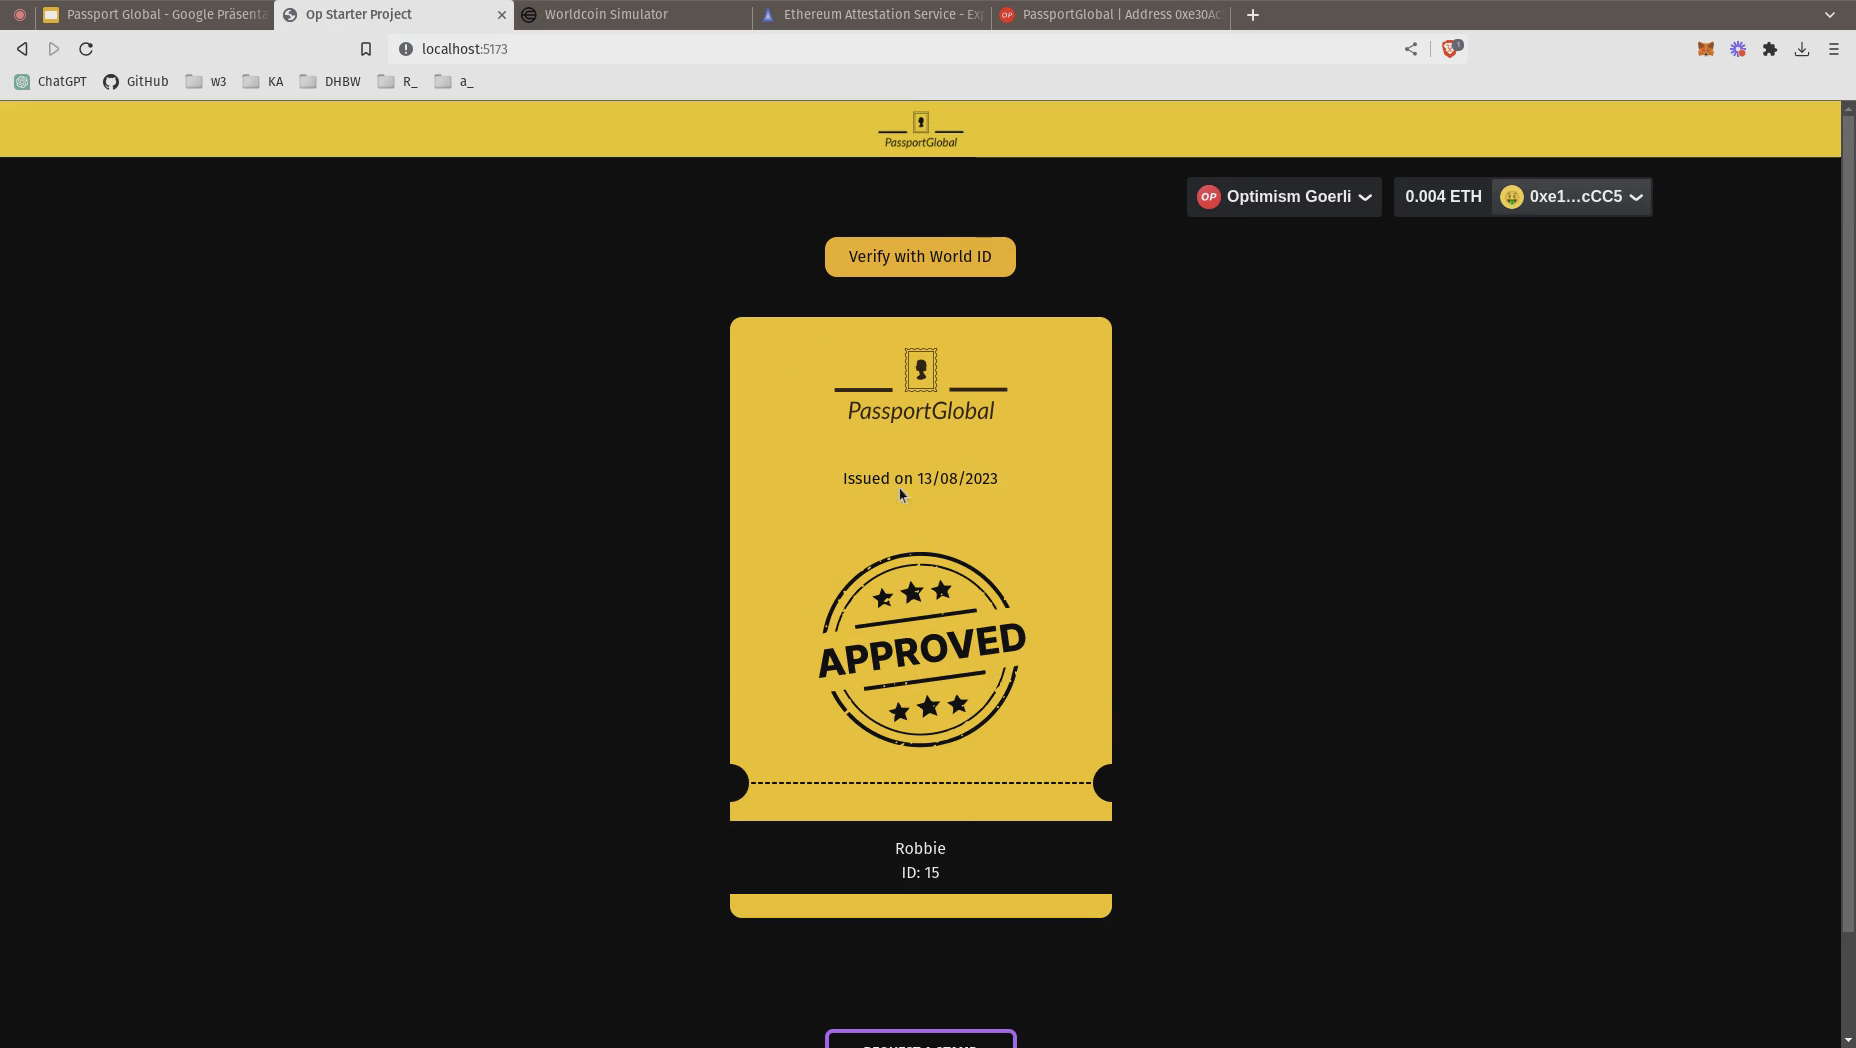View site info icon beside localhost
This screenshot has height=1048, width=1856.
[406, 49]
